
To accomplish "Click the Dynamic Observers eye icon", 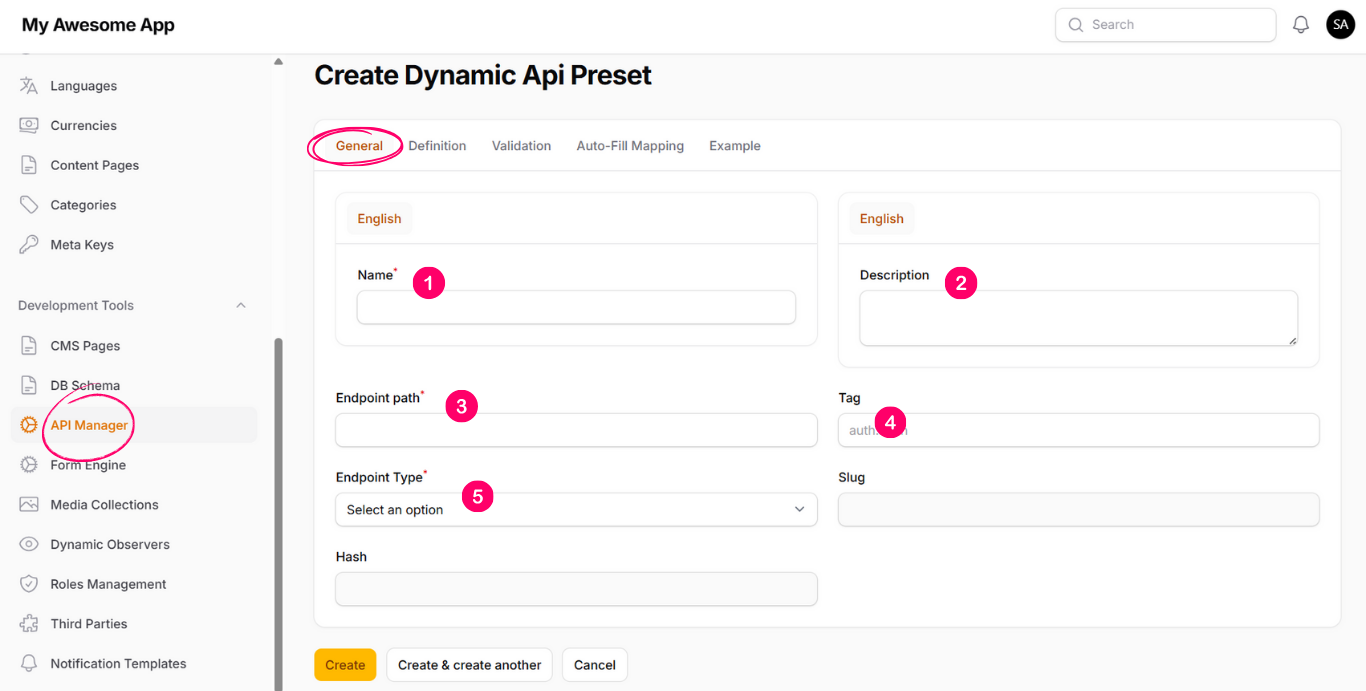I will point(29,545).
